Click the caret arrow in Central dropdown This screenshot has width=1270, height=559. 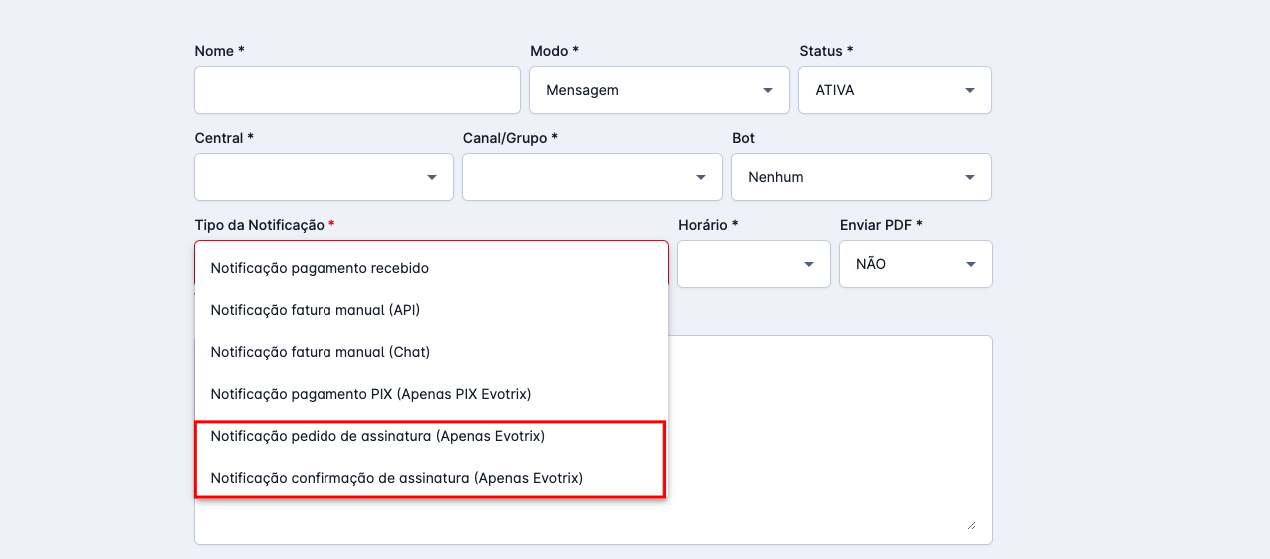point(432,177)
